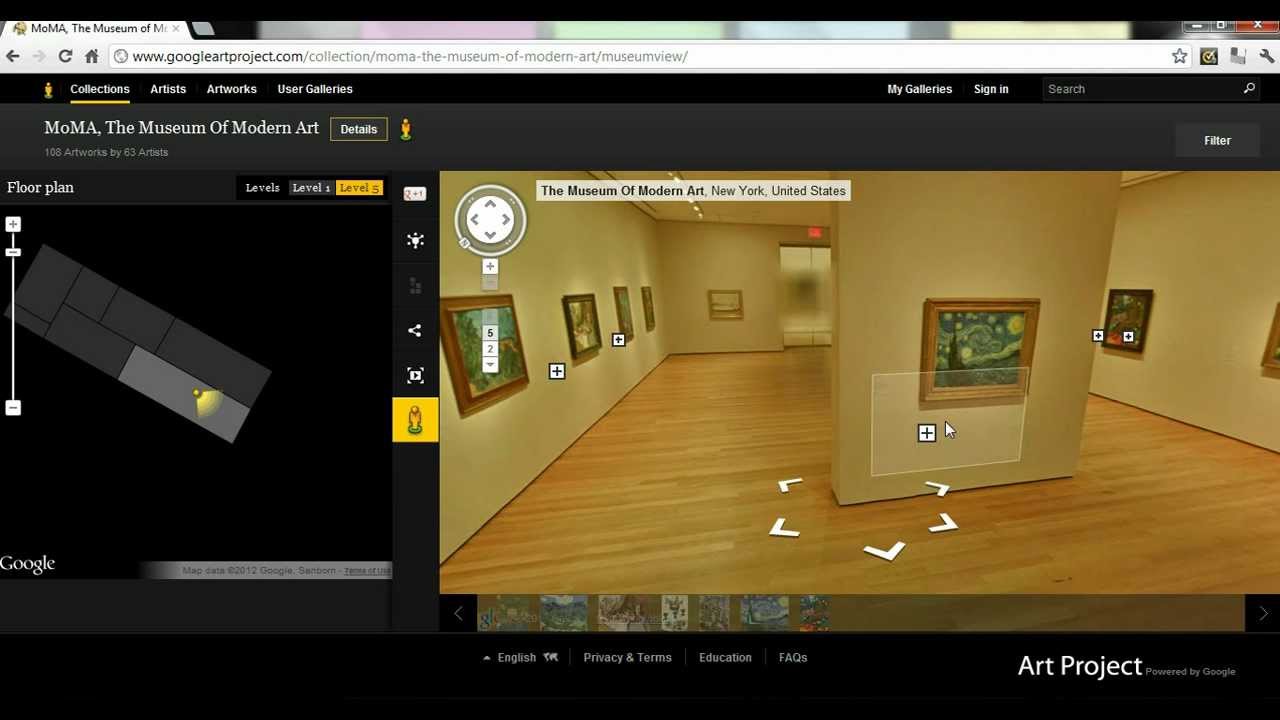Open the Collections menu

coord(100,89)
